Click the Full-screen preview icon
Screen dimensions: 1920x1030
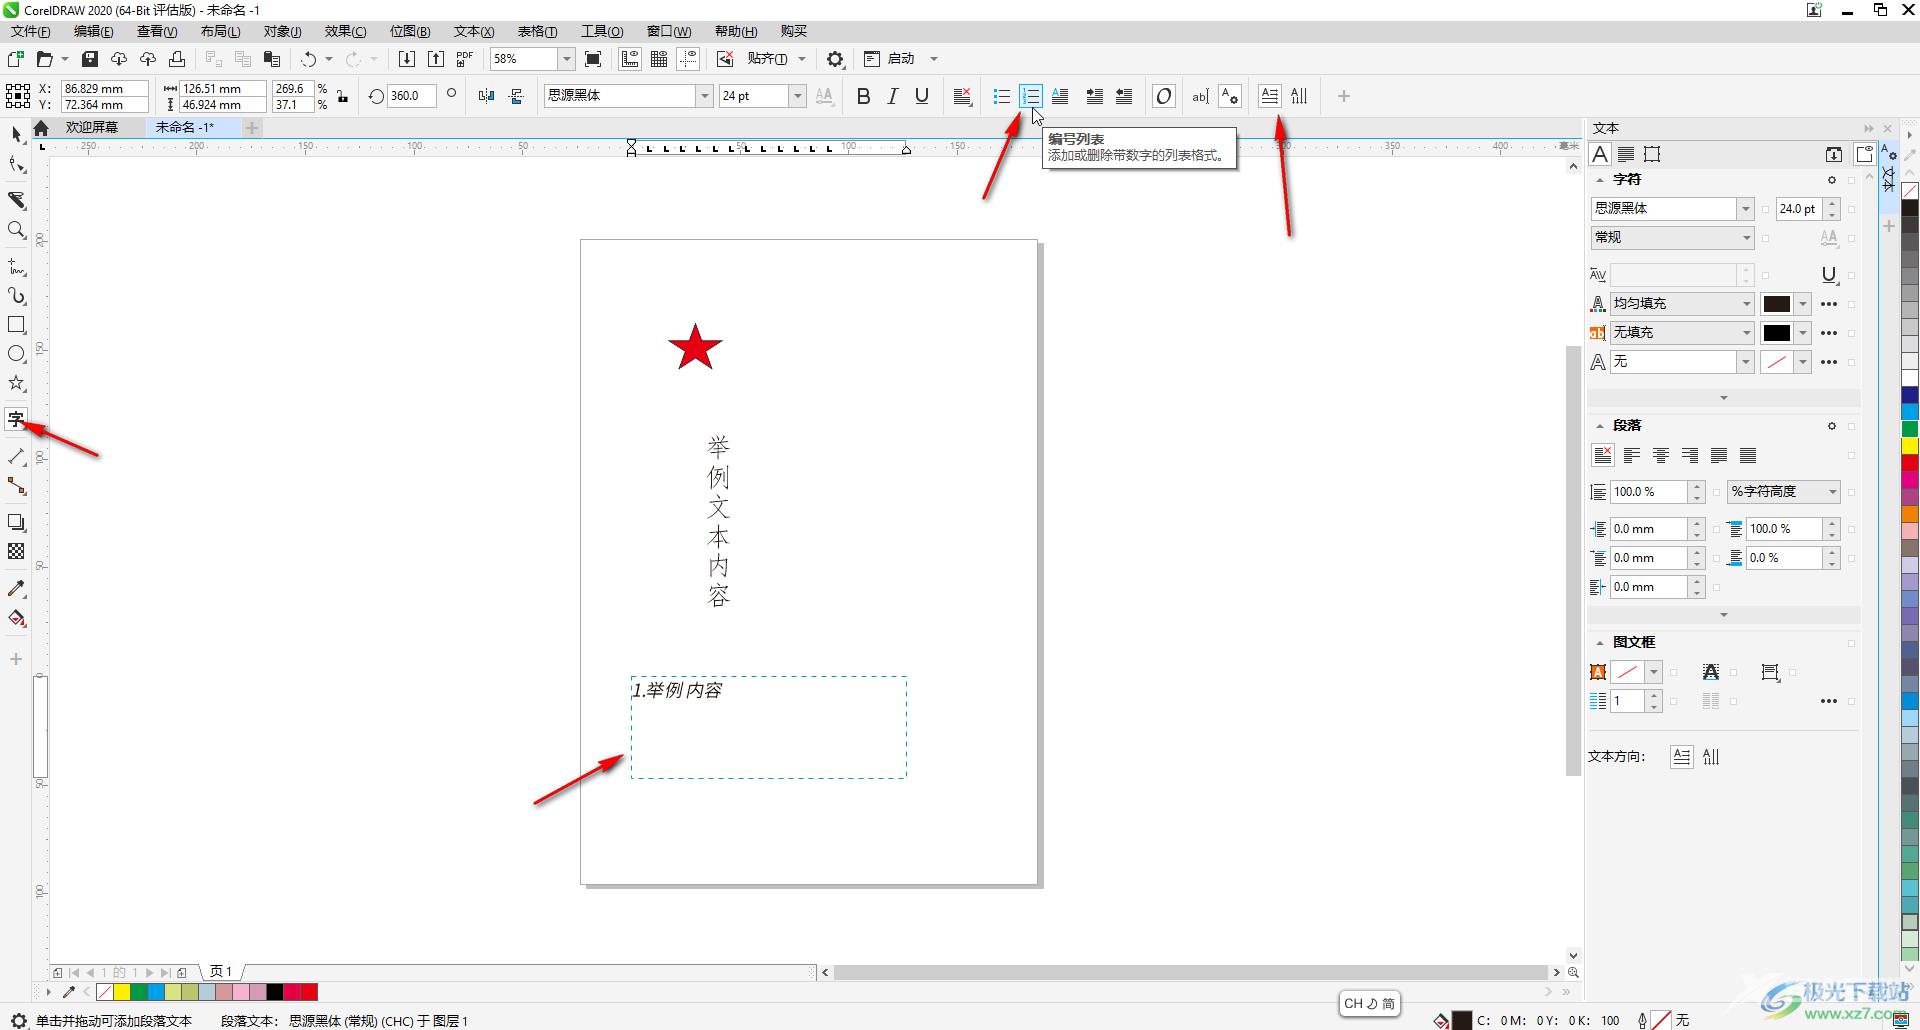click(x=593, y=59)
